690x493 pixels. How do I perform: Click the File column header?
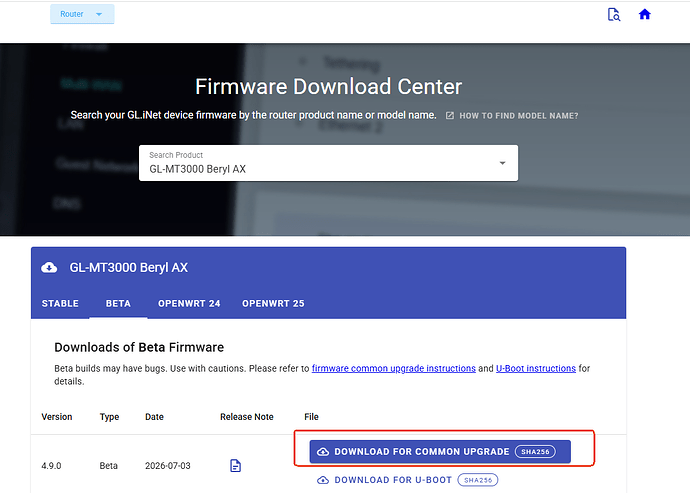point(311,417)
